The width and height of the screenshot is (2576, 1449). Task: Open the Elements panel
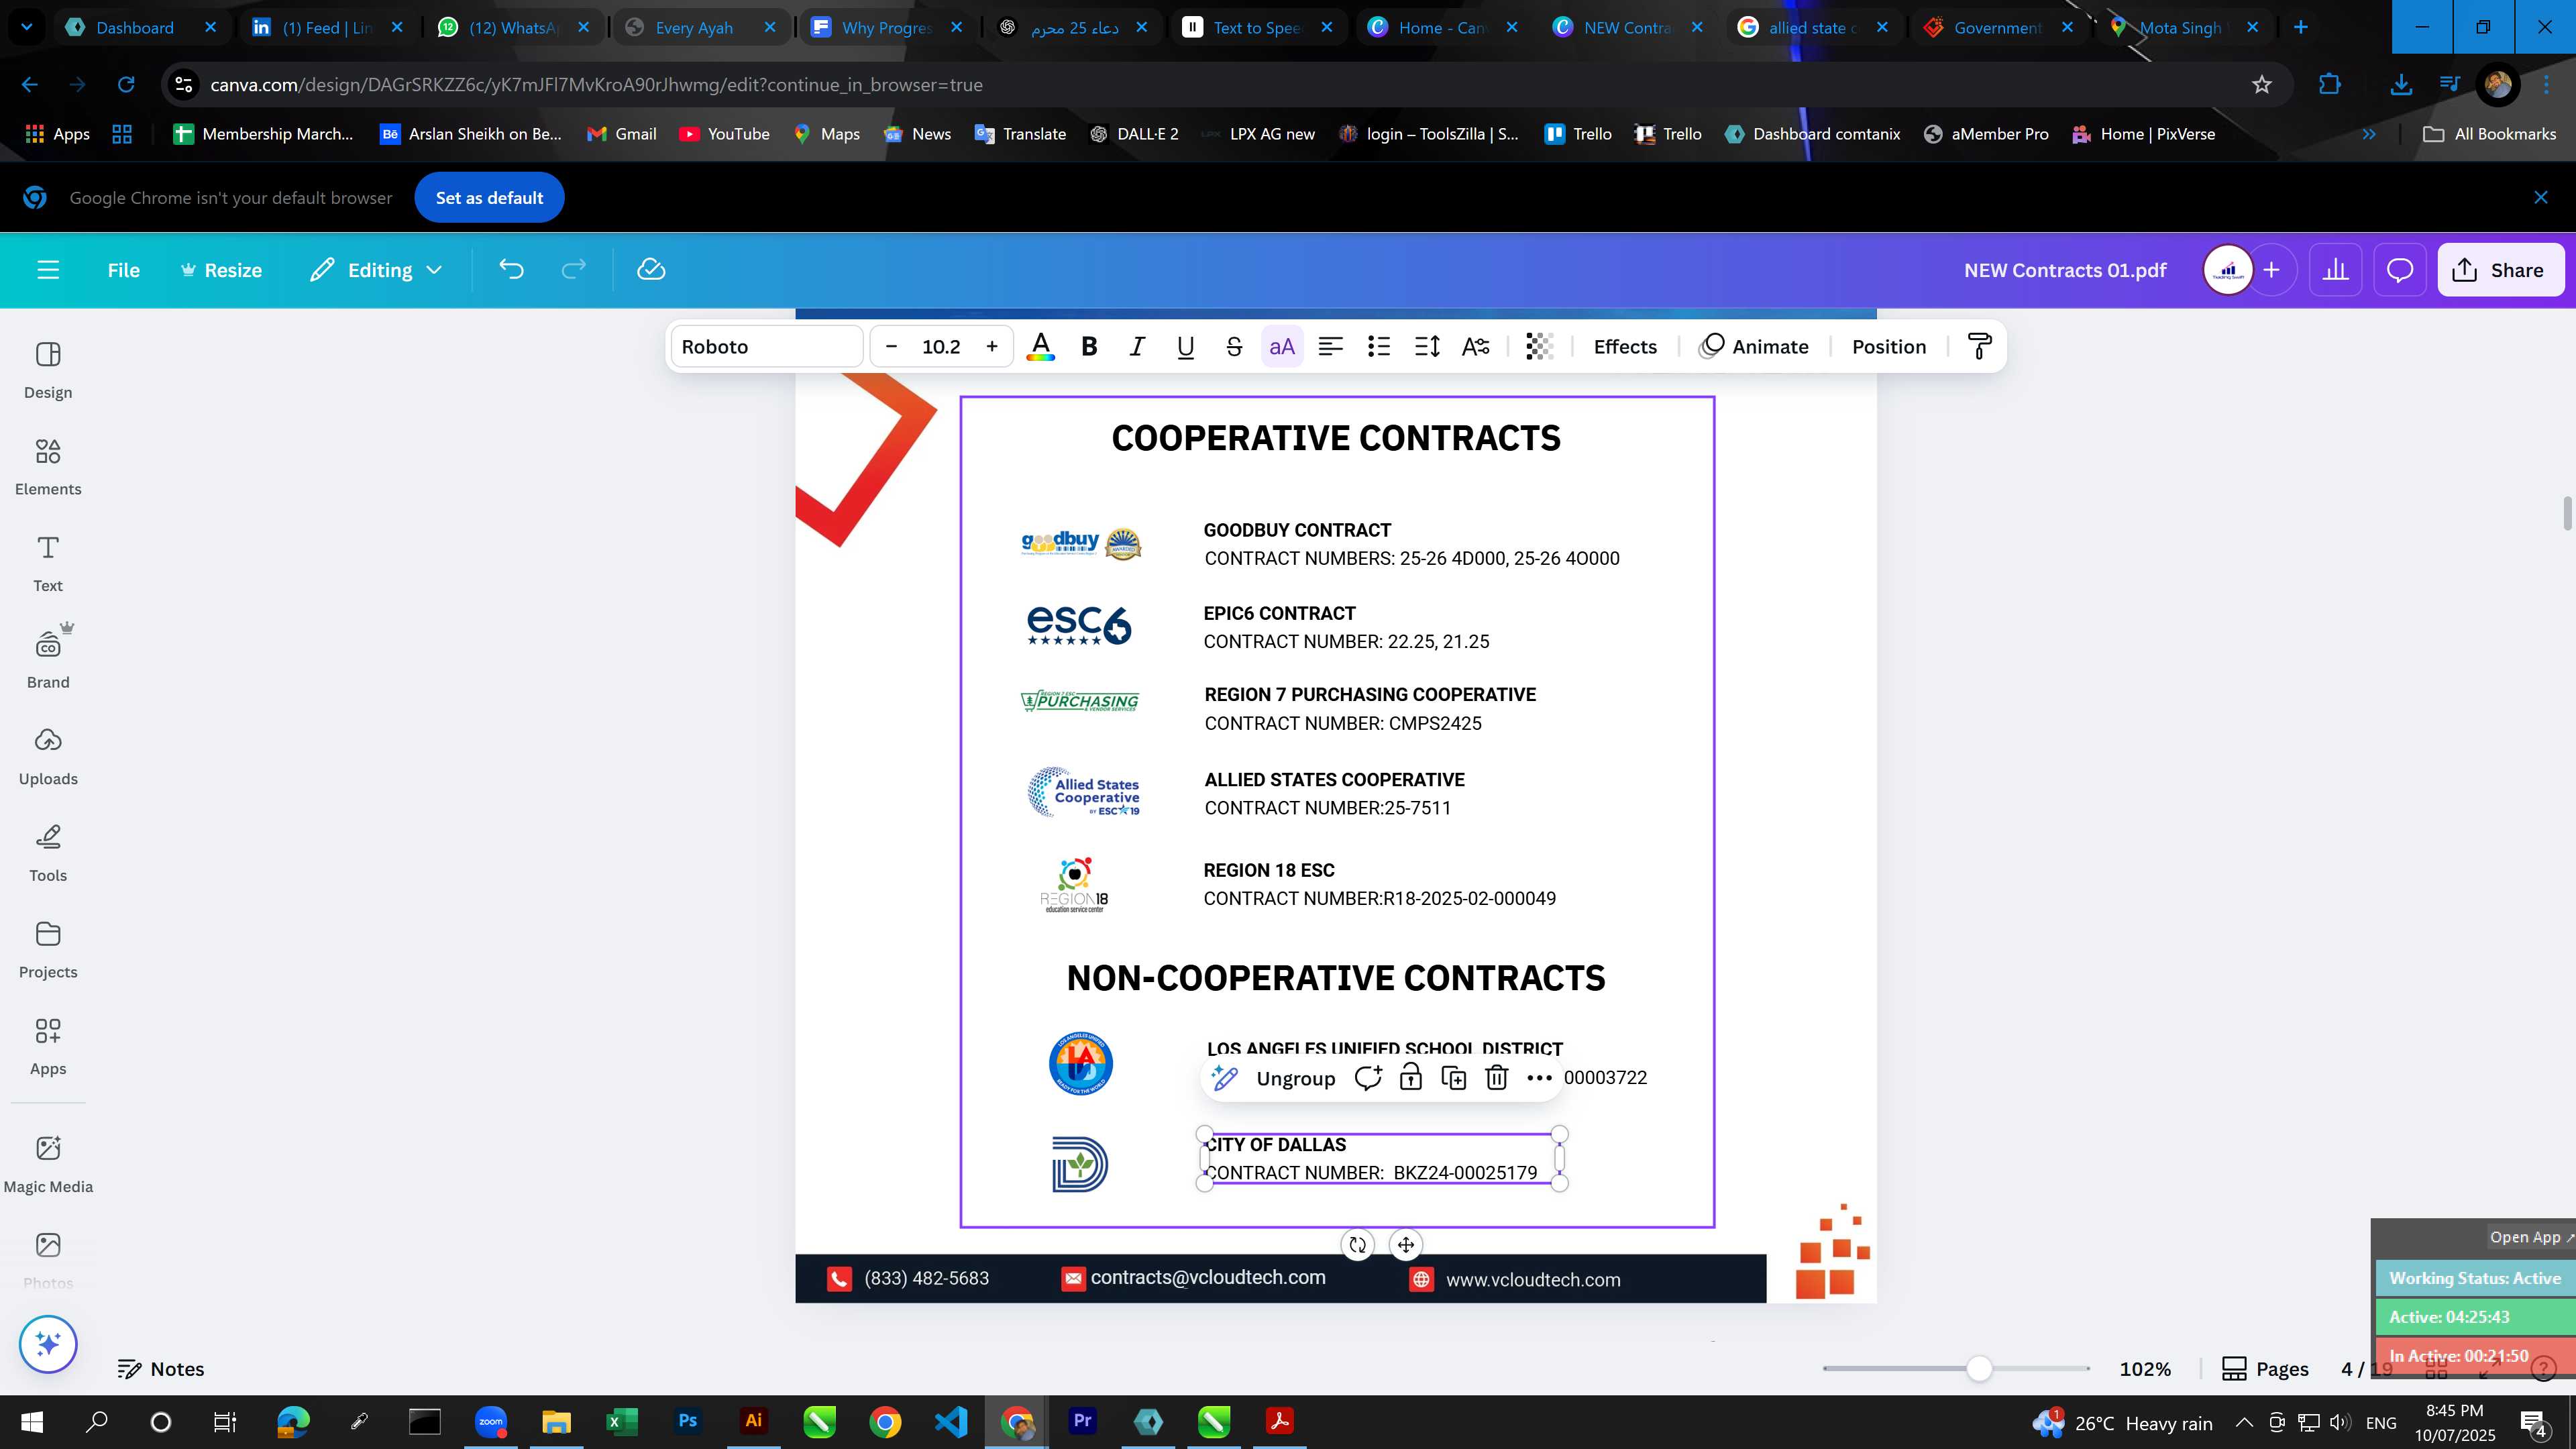pos(48,467)
